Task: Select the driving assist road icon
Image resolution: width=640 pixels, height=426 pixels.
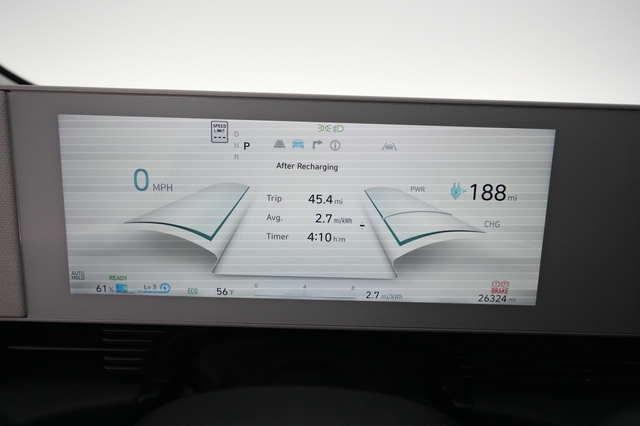Action: click(x=279, y=144)
